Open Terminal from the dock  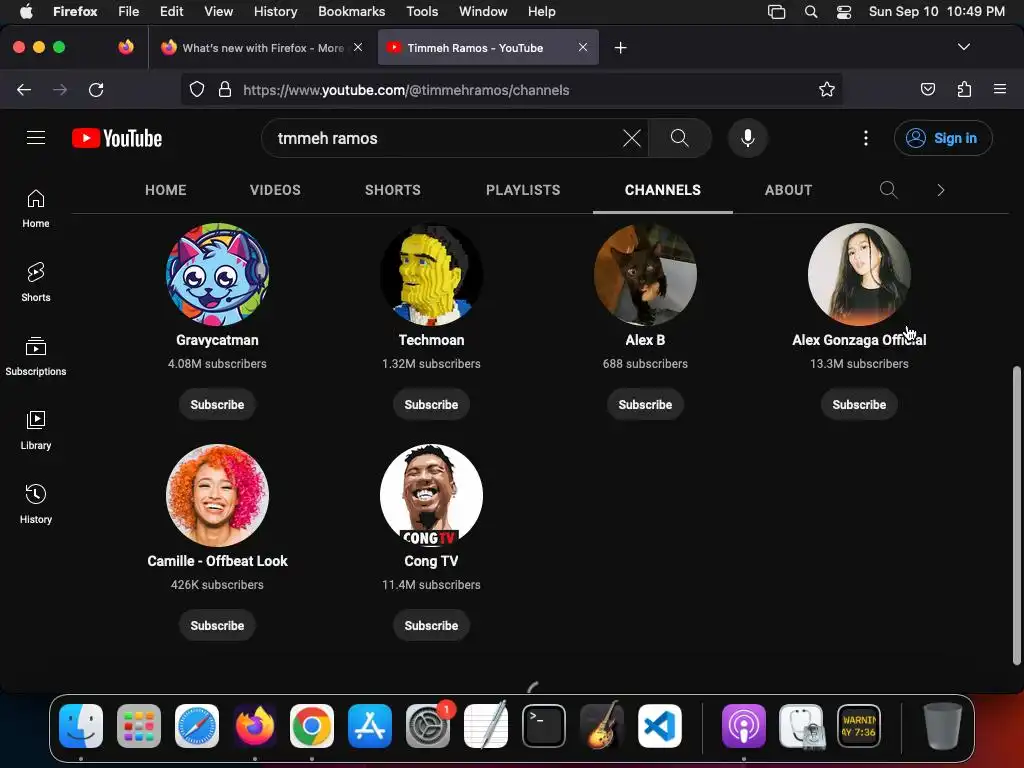click(x=544, y=726)
